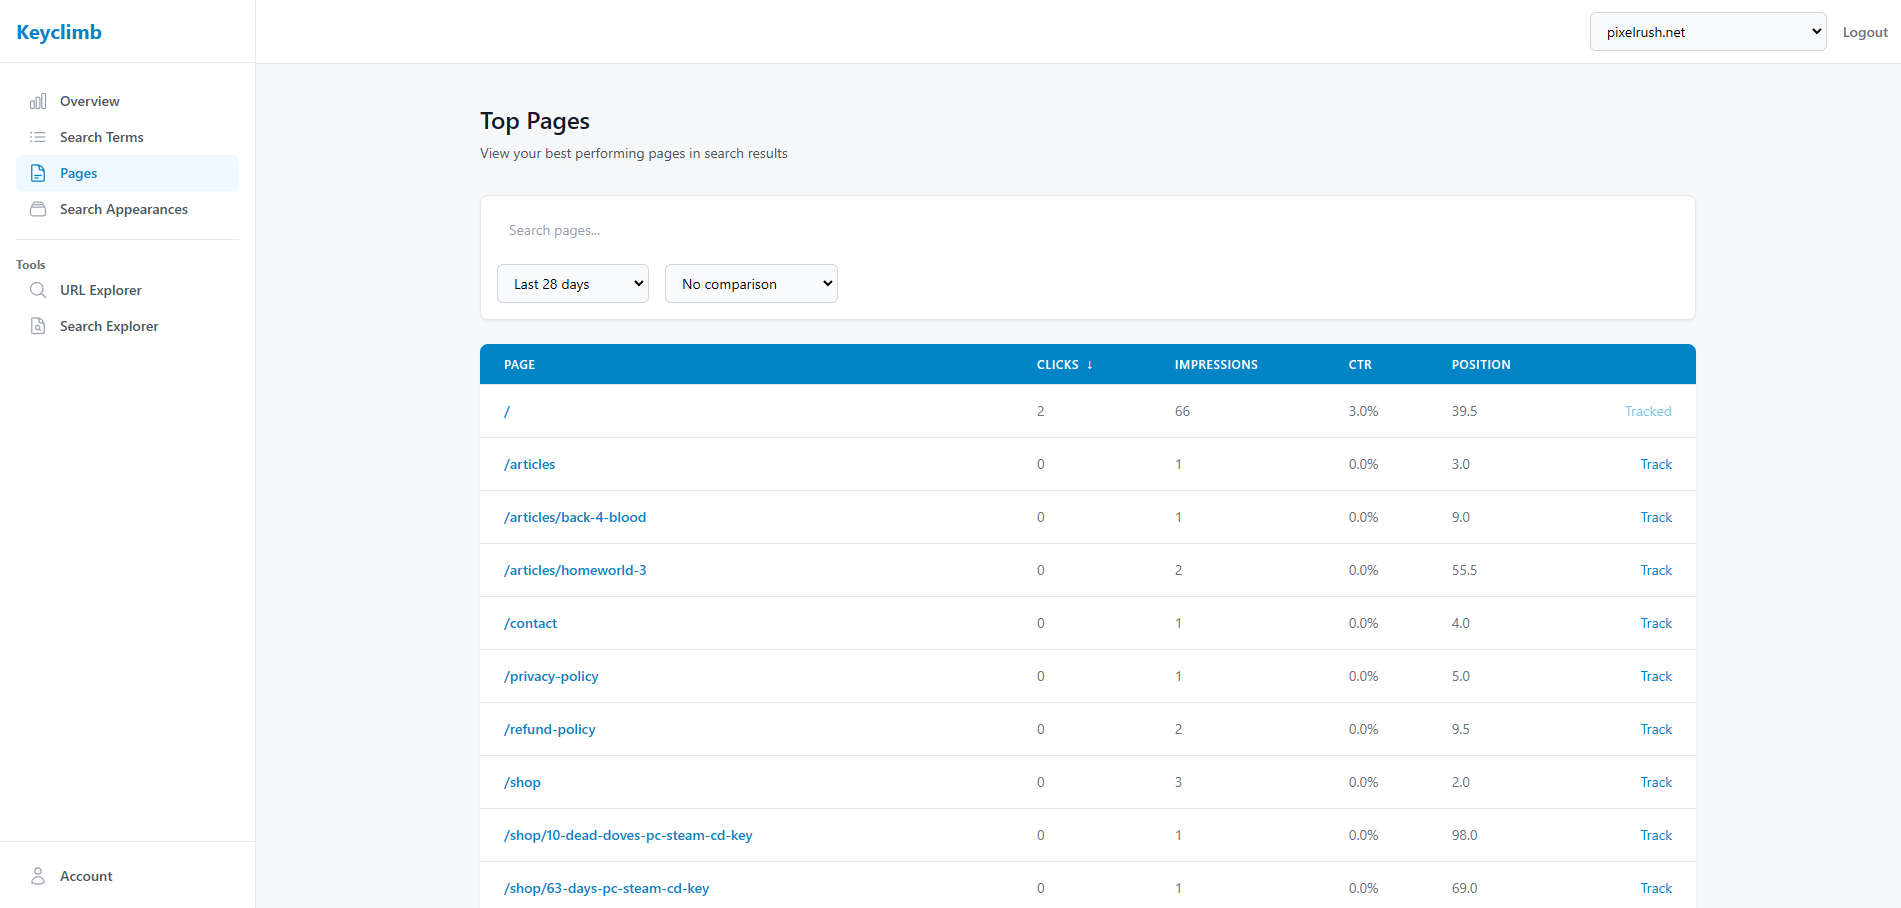Open the Last 28 days dropdown
Image resolution: width=1901 pixels, height=908 pixels.
click(x=573, y=284)
